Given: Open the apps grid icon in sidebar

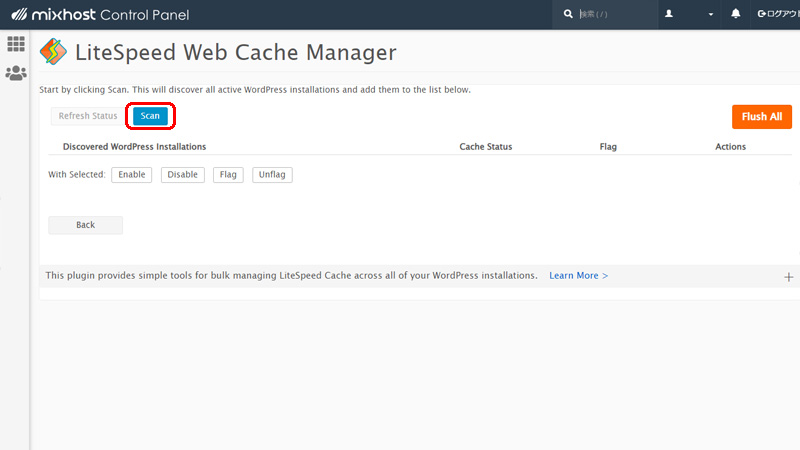Looking at the screenshot, I should tap(16, 44).
